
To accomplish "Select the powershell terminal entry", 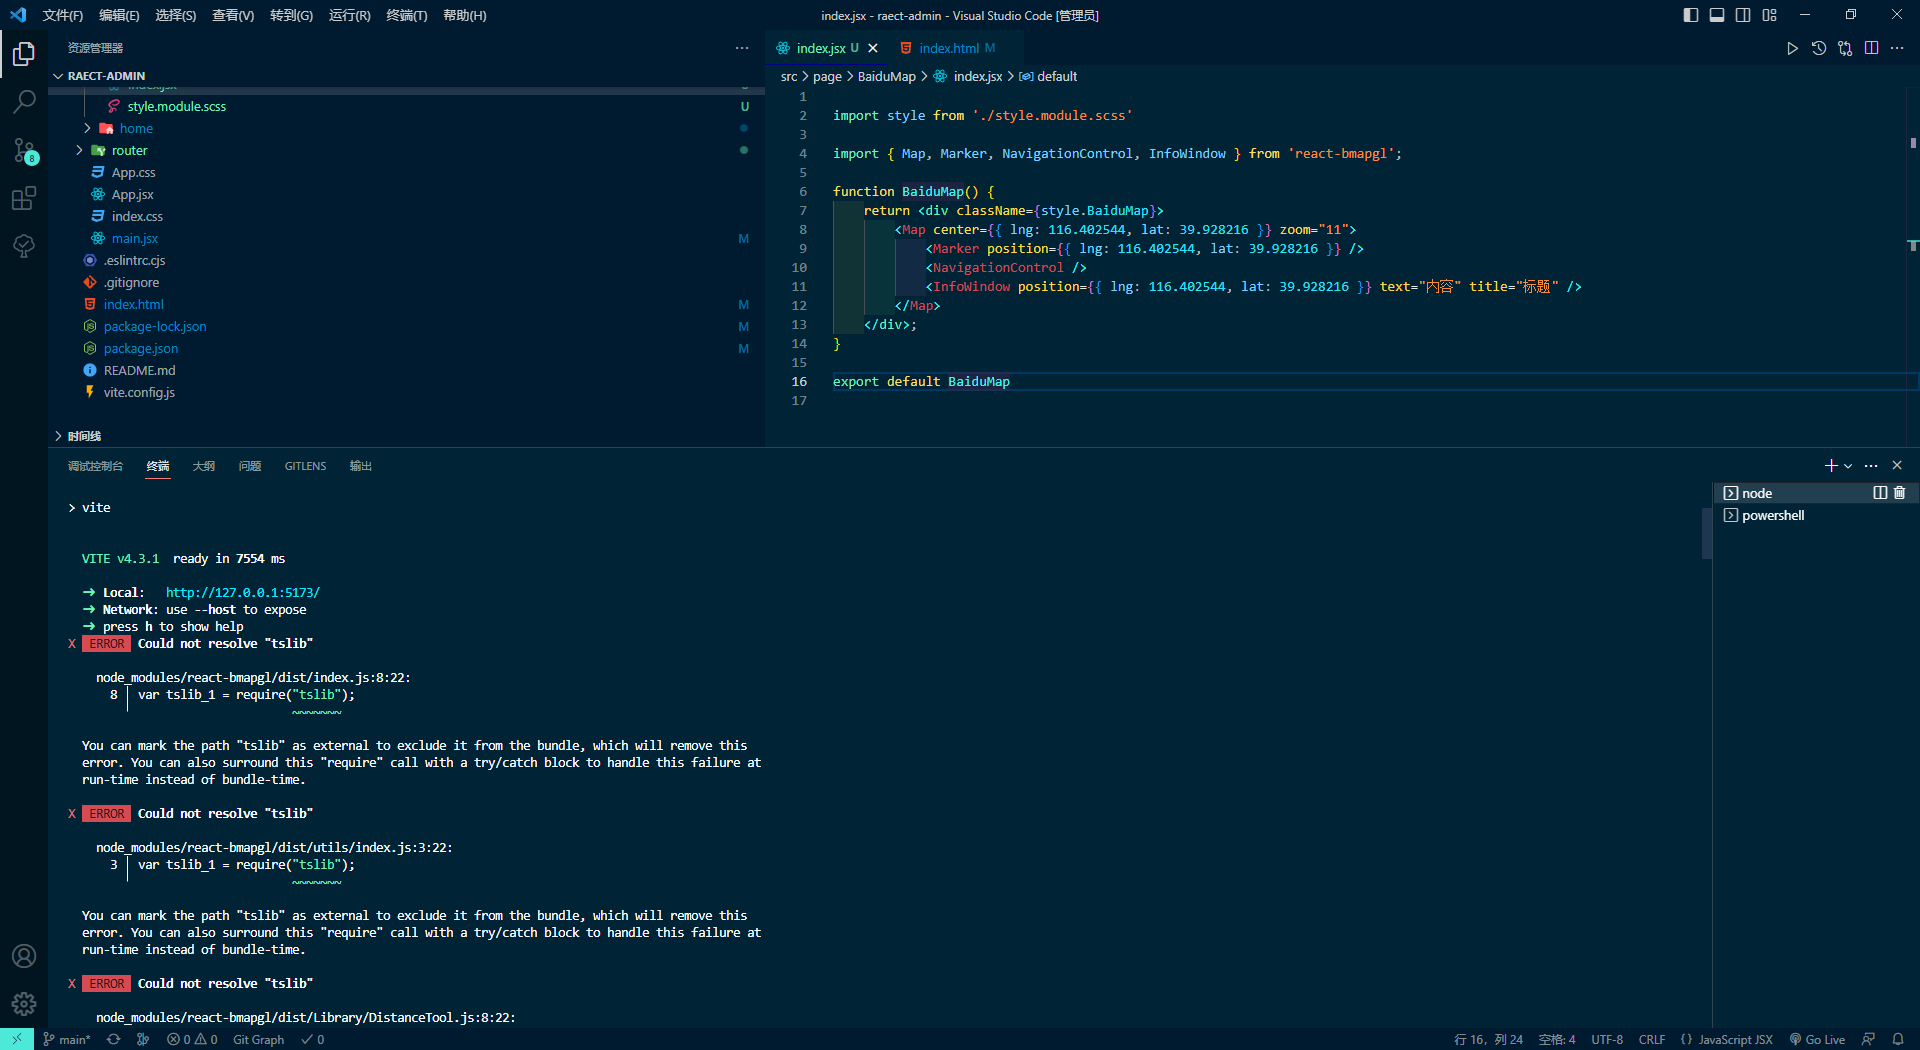I will point(1814,516).
